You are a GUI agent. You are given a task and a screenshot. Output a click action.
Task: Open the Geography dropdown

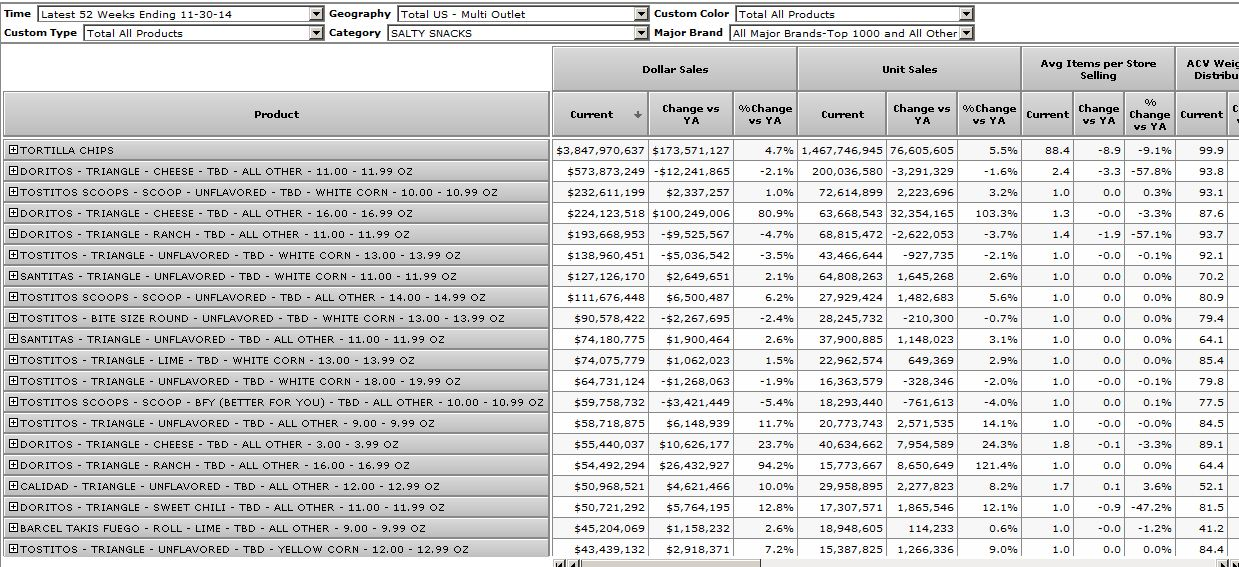(641, 15)
